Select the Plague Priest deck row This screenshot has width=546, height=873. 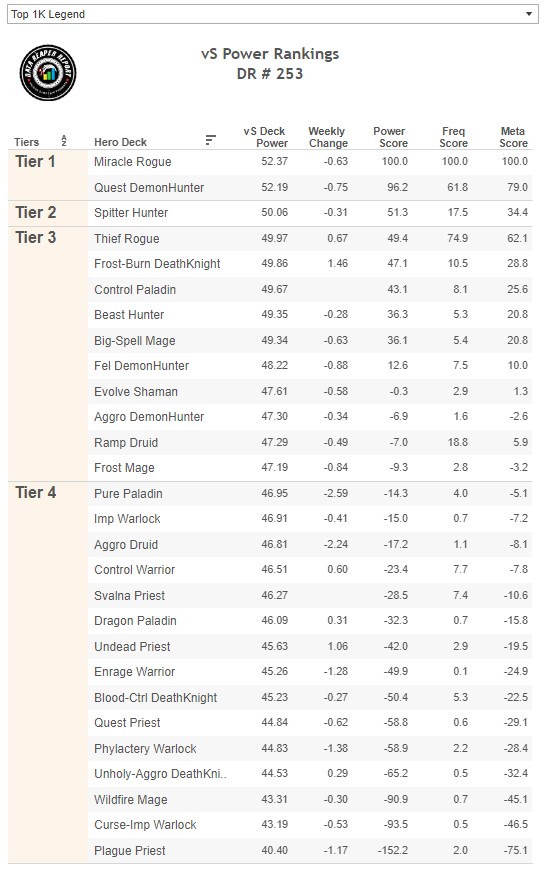tap(310, 850)
